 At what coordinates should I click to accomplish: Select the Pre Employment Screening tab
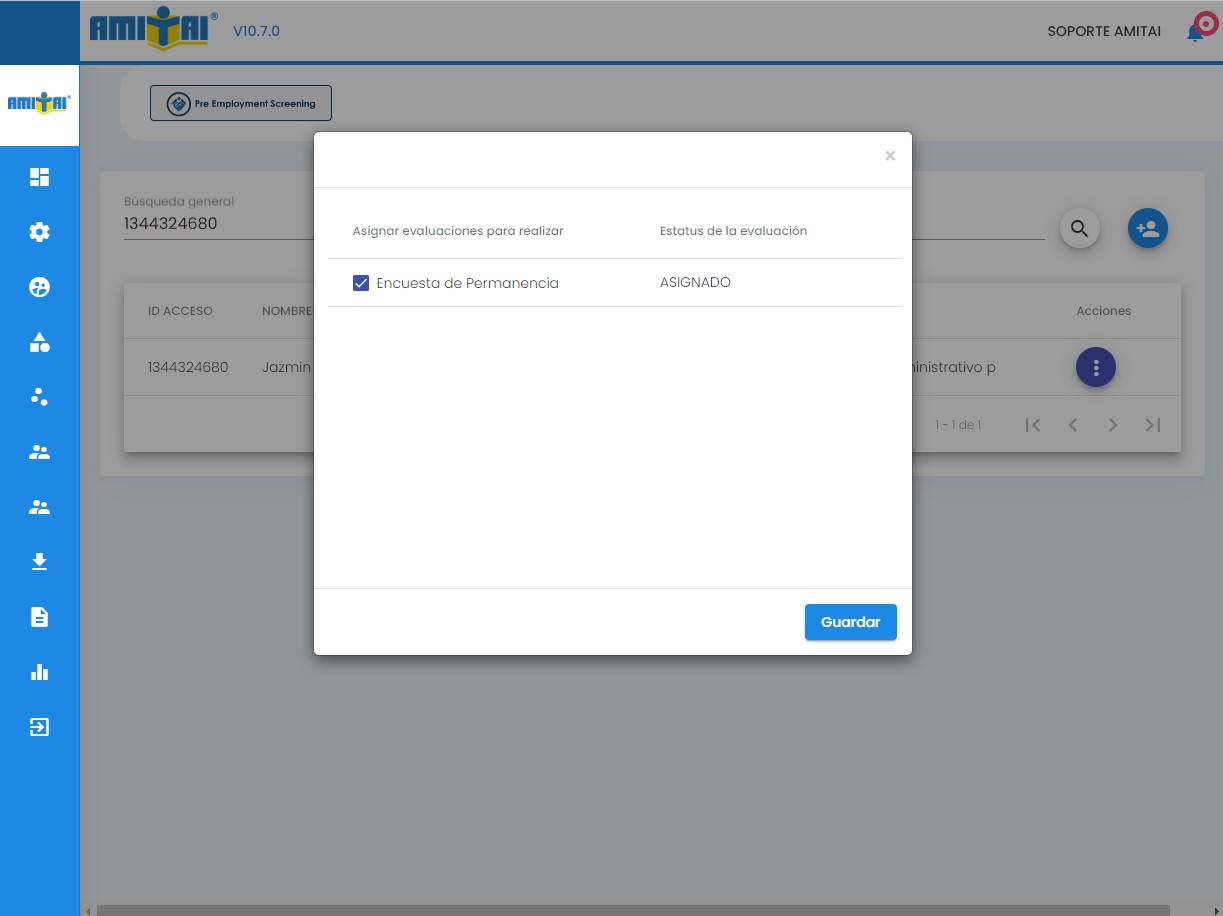point(241,103)
